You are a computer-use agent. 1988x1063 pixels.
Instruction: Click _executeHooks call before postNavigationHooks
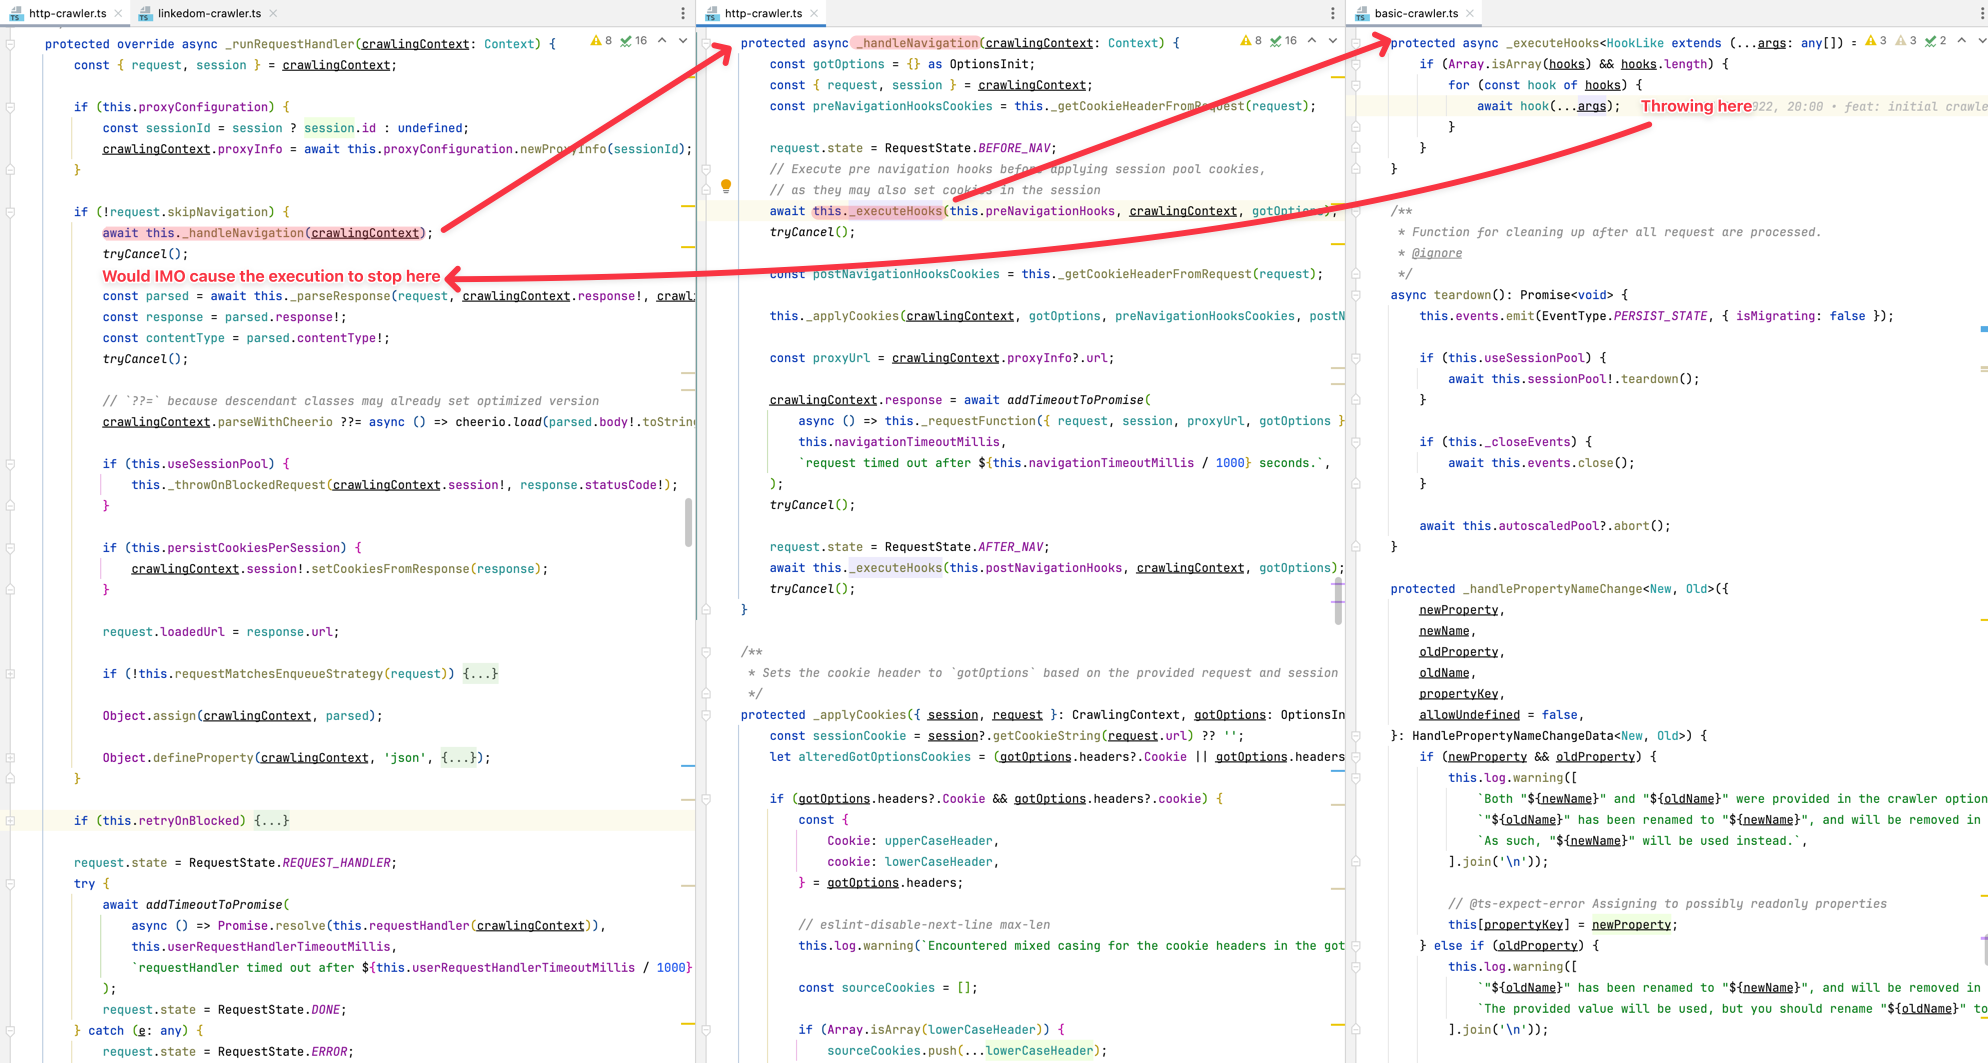point(897,568)
